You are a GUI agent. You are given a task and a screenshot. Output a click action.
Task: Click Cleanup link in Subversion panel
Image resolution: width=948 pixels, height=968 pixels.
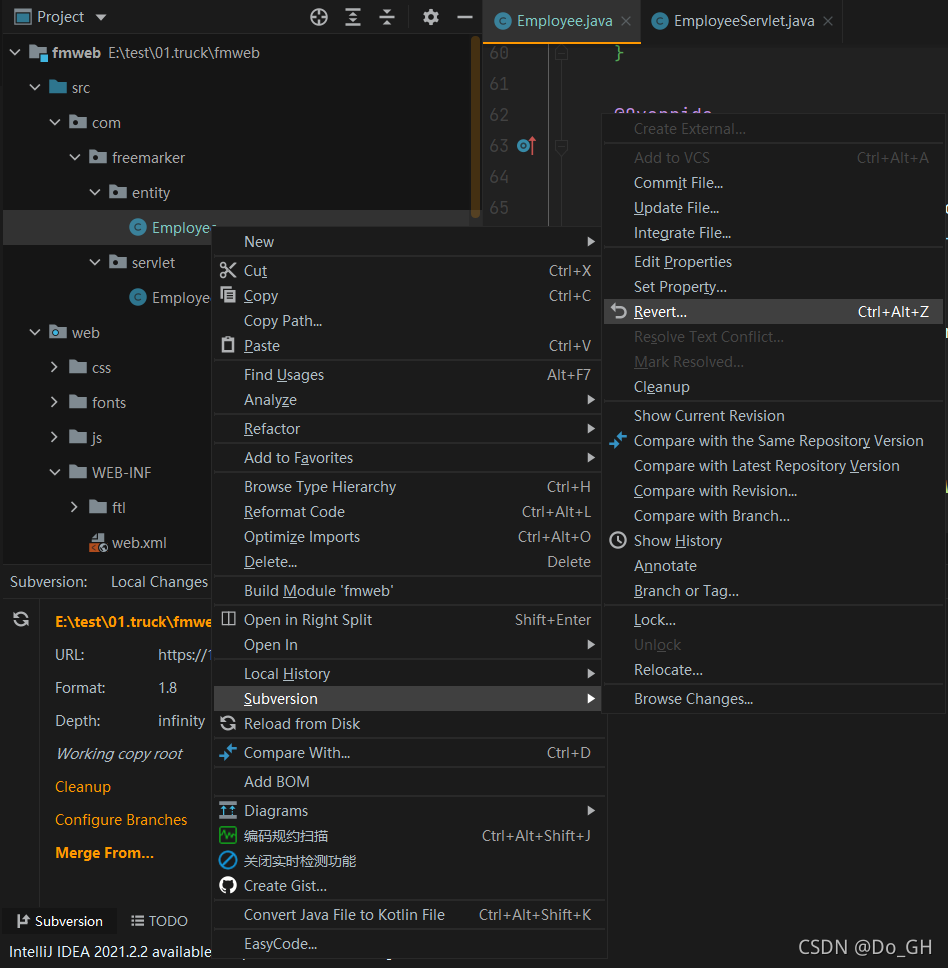[x=83, y=786]
